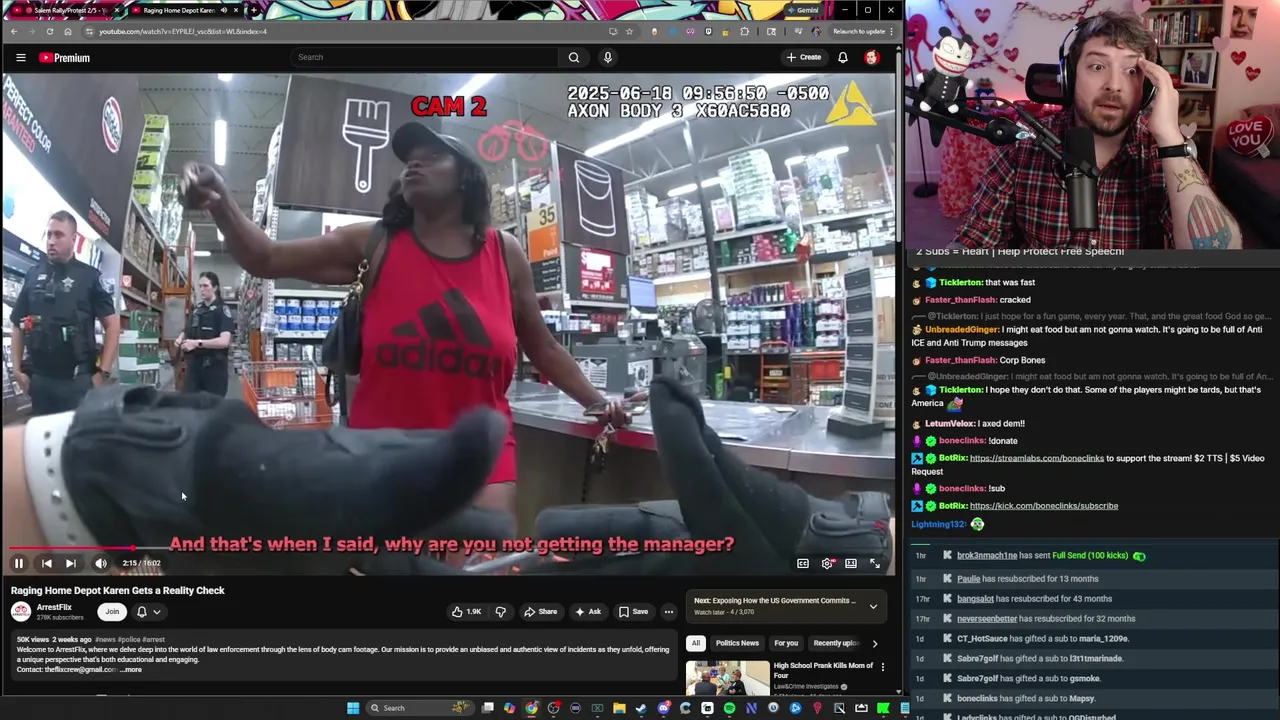
Task: Mute the video player volume
Action: 100,563
